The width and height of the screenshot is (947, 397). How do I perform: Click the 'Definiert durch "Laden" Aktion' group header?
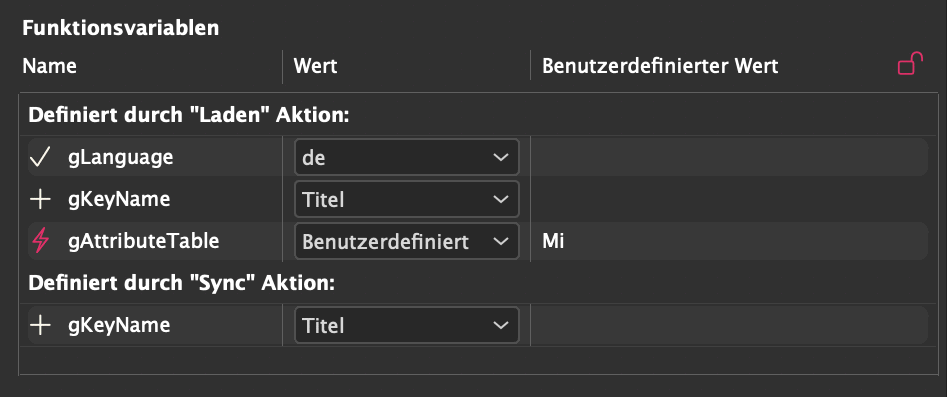(189, 115)
